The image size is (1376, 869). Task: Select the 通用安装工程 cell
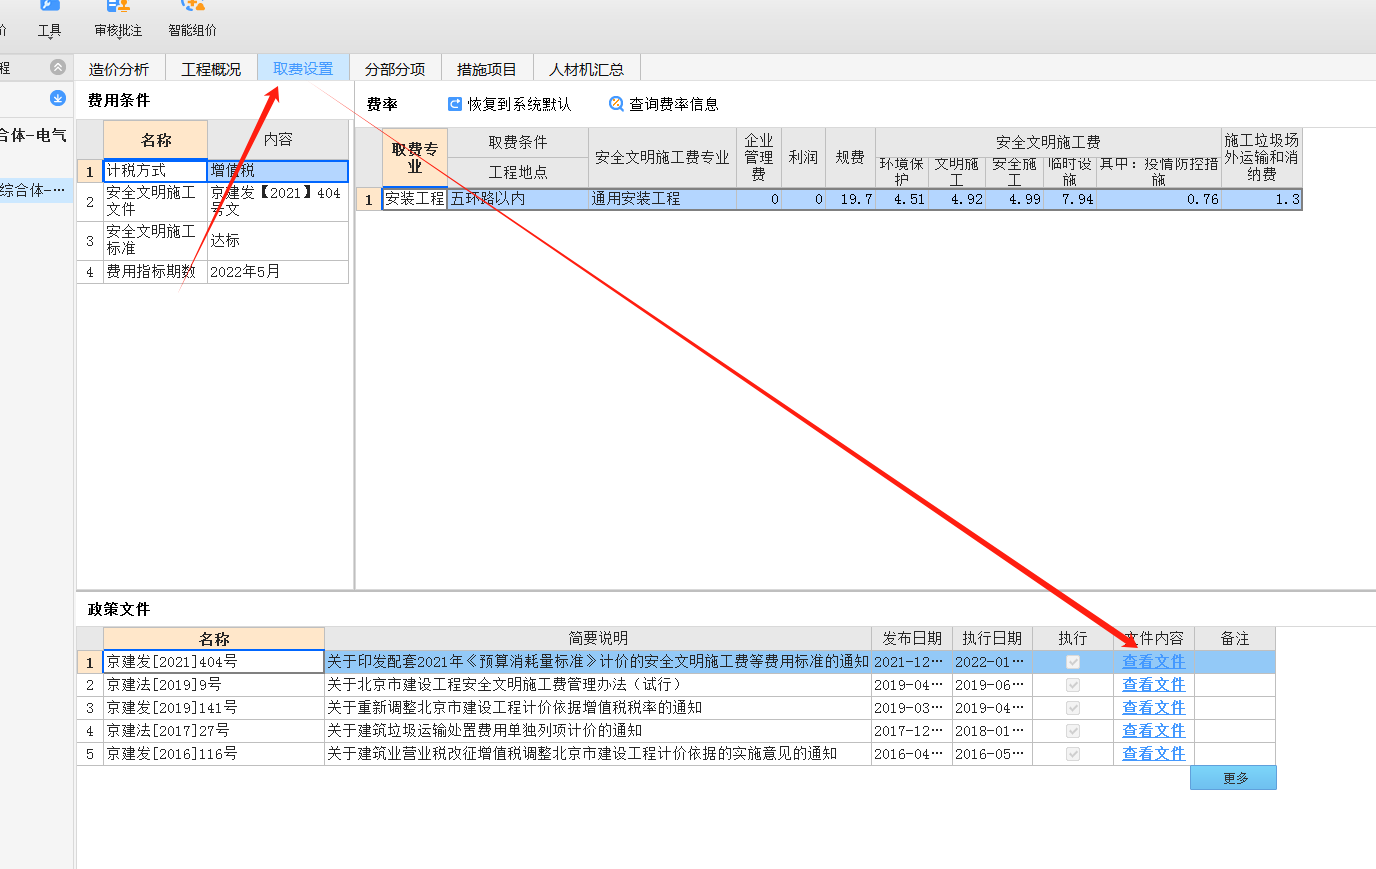click(x=662, y=199)
